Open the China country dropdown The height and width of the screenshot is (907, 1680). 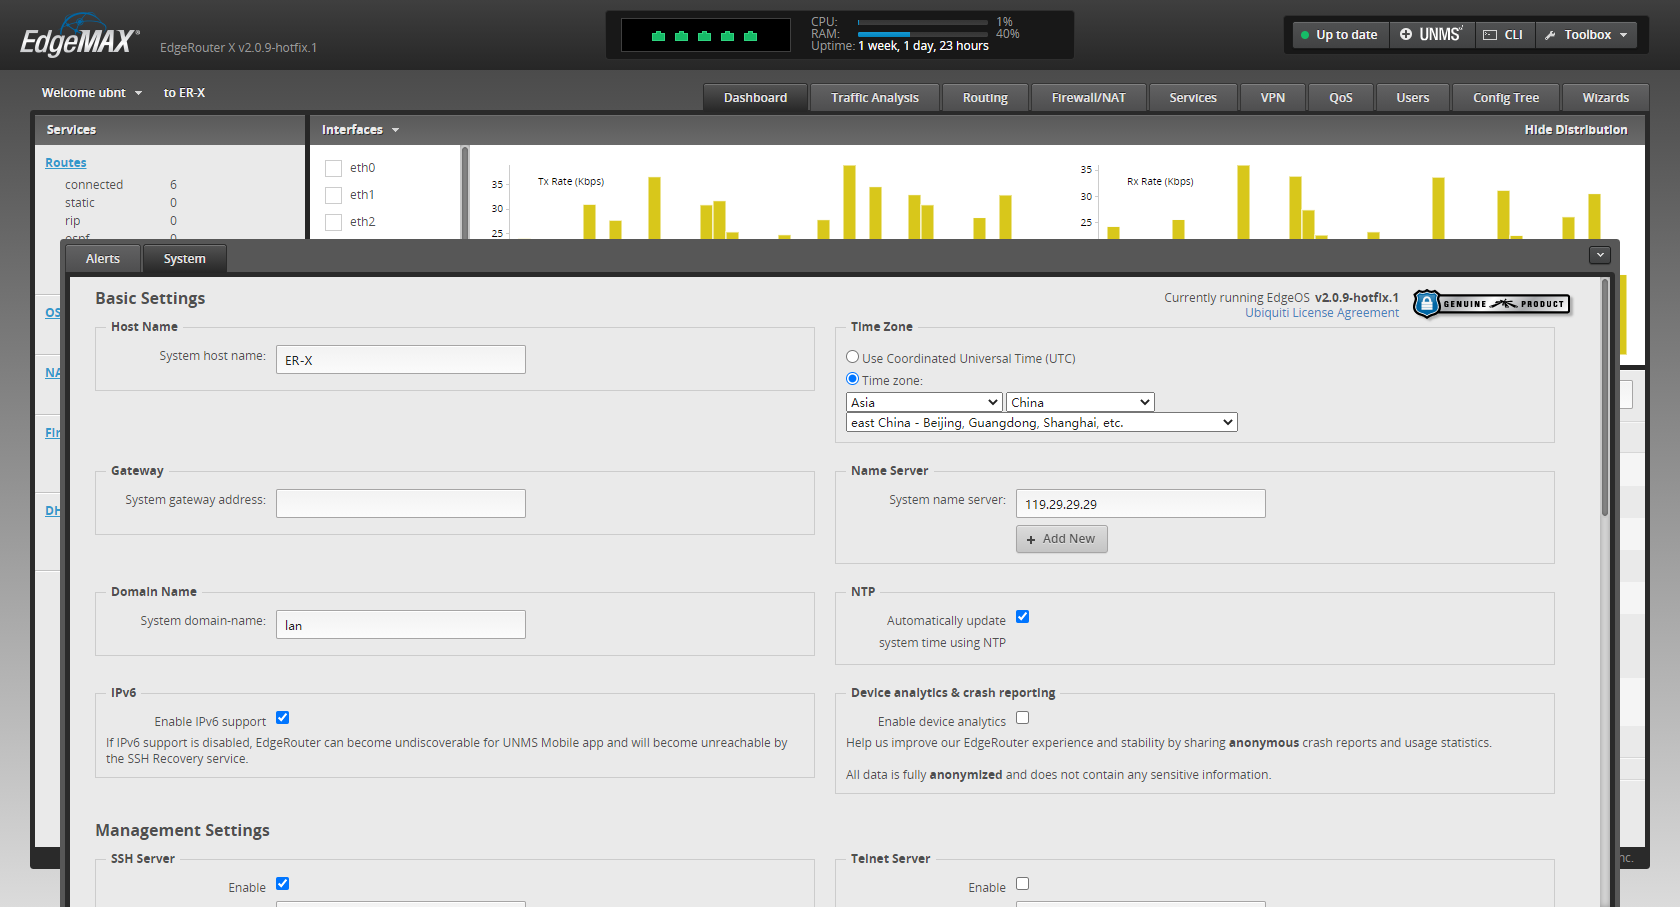pyautogui.click(x=1080, y=402)
